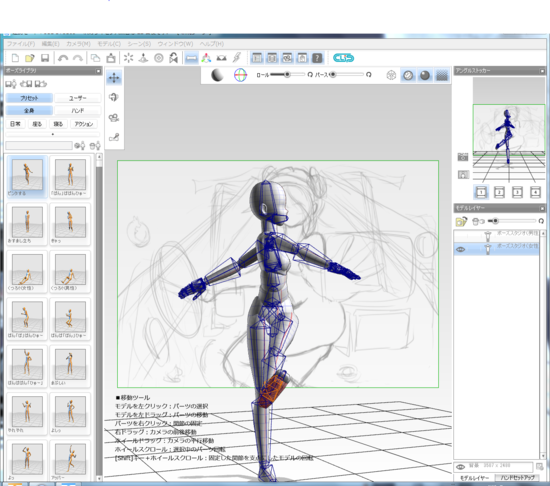This screenshot has height=486, width=550.
Task: Open the ヘルプ(H) menu
Action: pos(212,44)
